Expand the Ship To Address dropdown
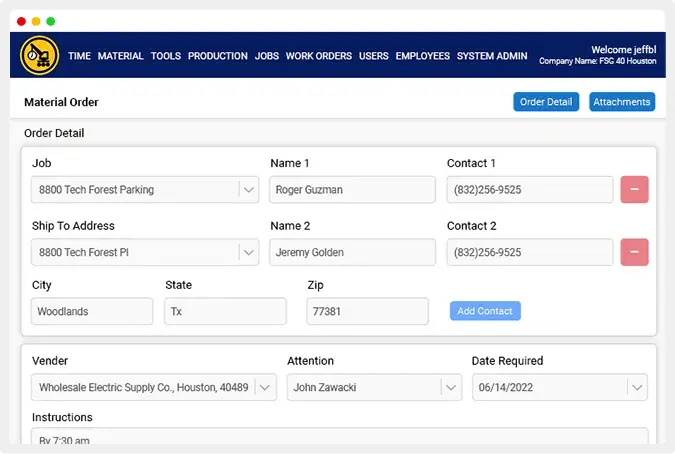This screenshot has width=675, height=454. pyautogui.click(x=248, y=253)
